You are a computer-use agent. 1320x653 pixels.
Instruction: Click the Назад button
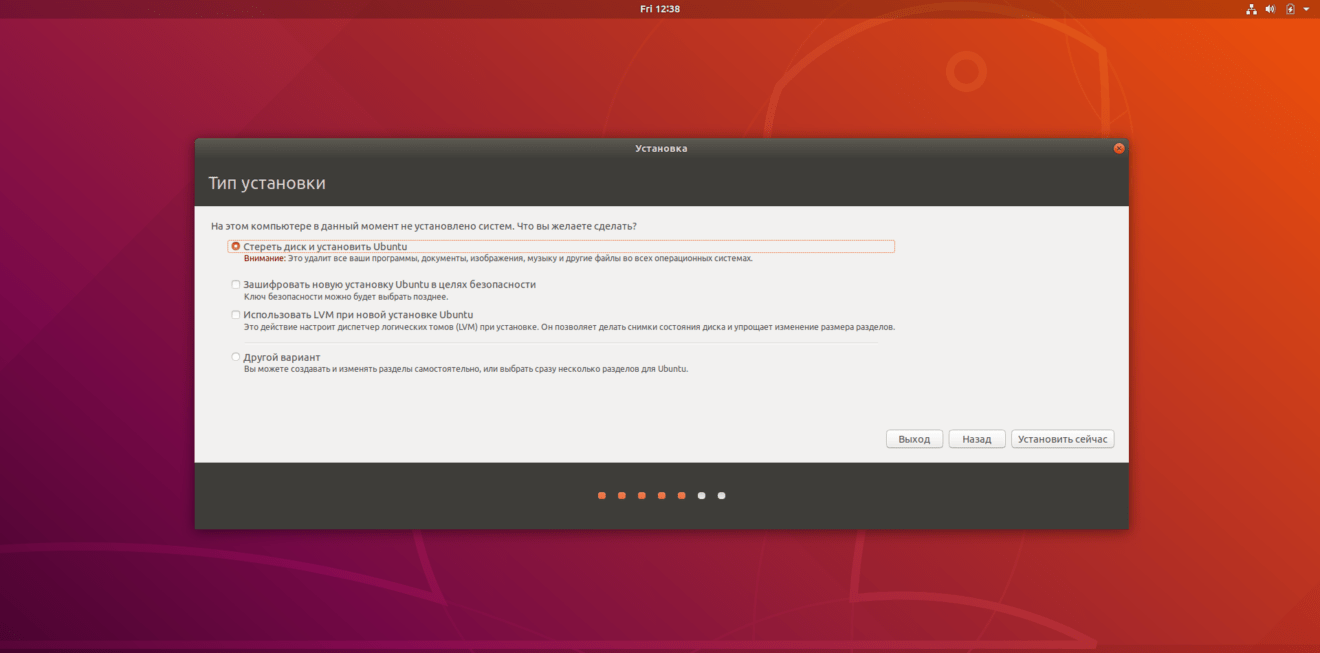coord(976,438)
